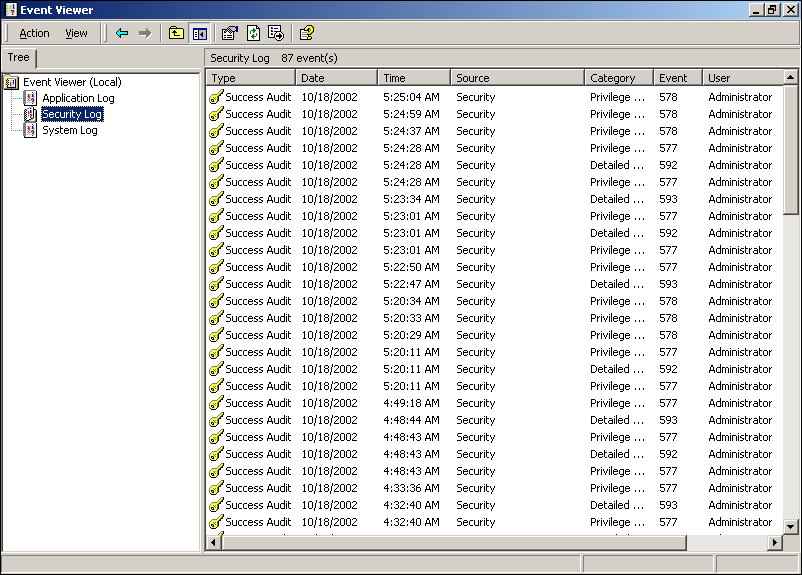This screenshot has height=575, width=802.
Task: Click the horizontal scrollbar right arrow
Action: [774, 542]
